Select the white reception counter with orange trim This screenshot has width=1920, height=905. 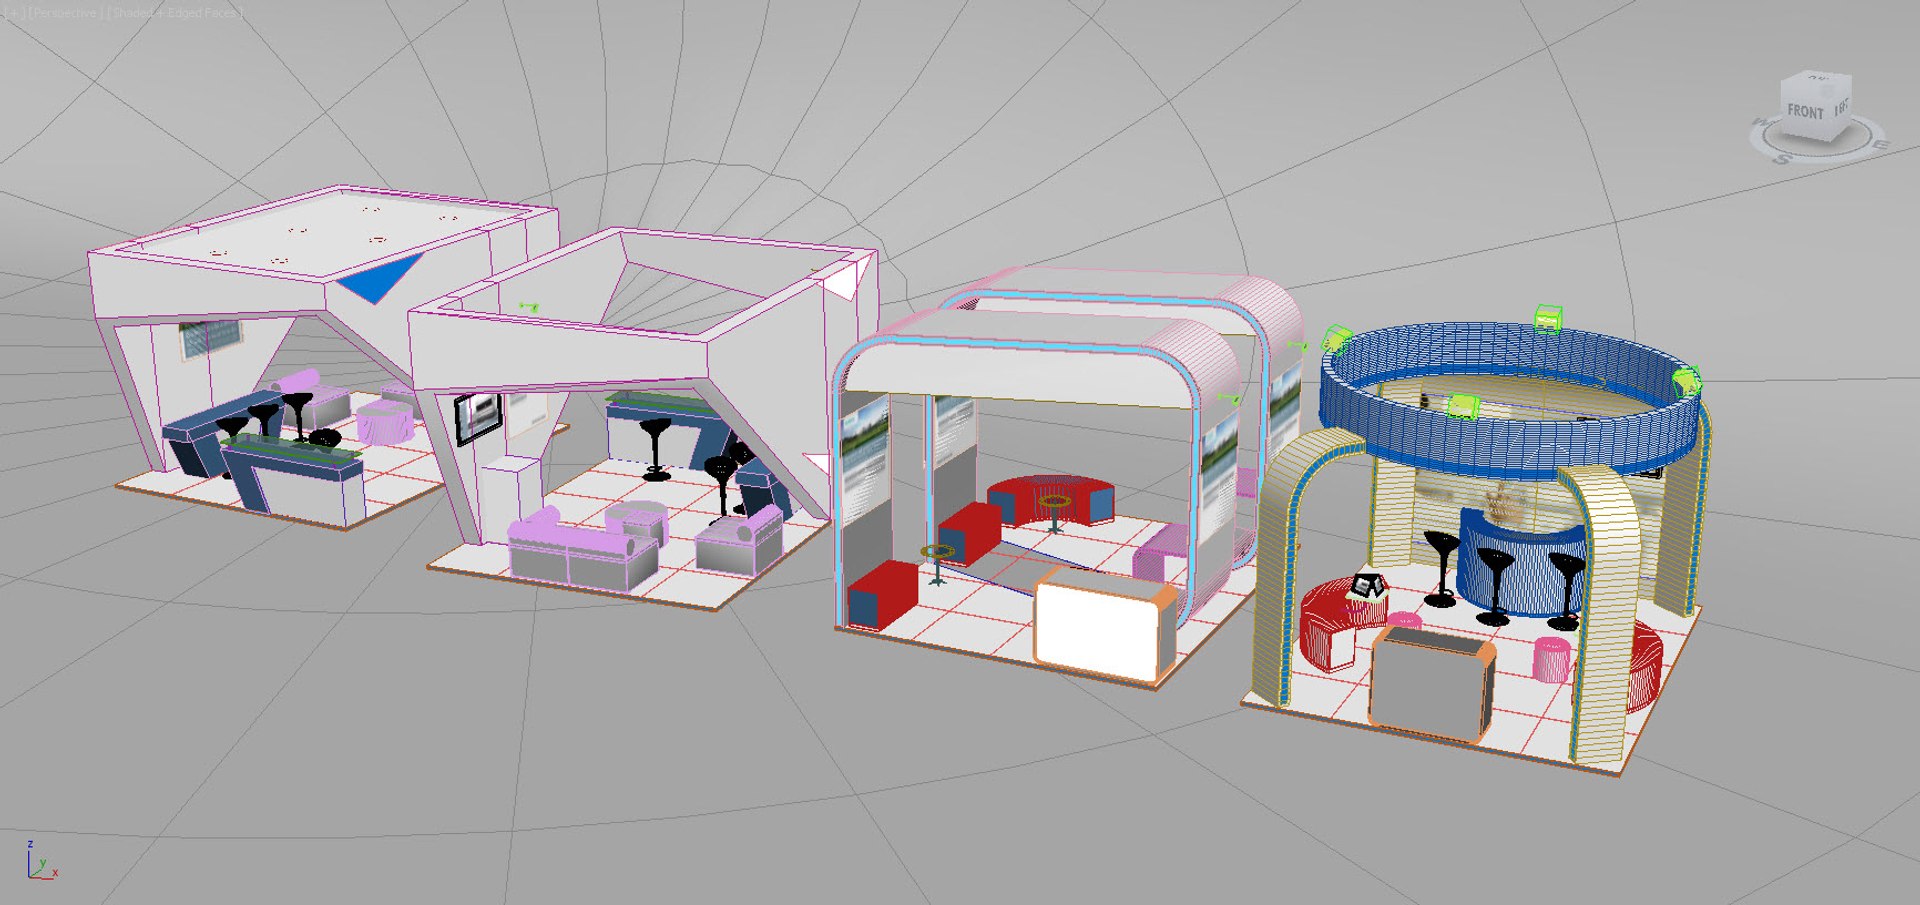pyautogui.click(x=1105, y=624)
